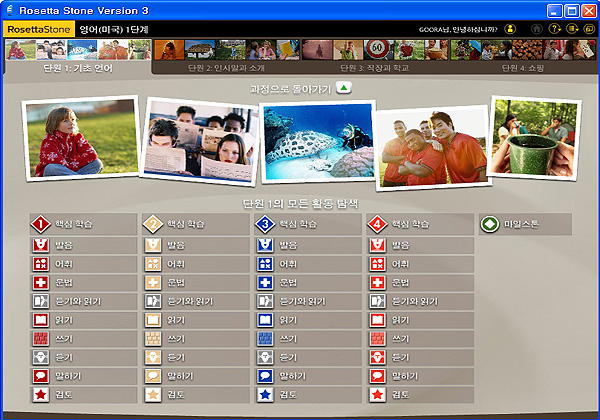600x420 pixels.
Task: Open lesson 4 읽기 reading activity
Action: click(x=420, y=320)
